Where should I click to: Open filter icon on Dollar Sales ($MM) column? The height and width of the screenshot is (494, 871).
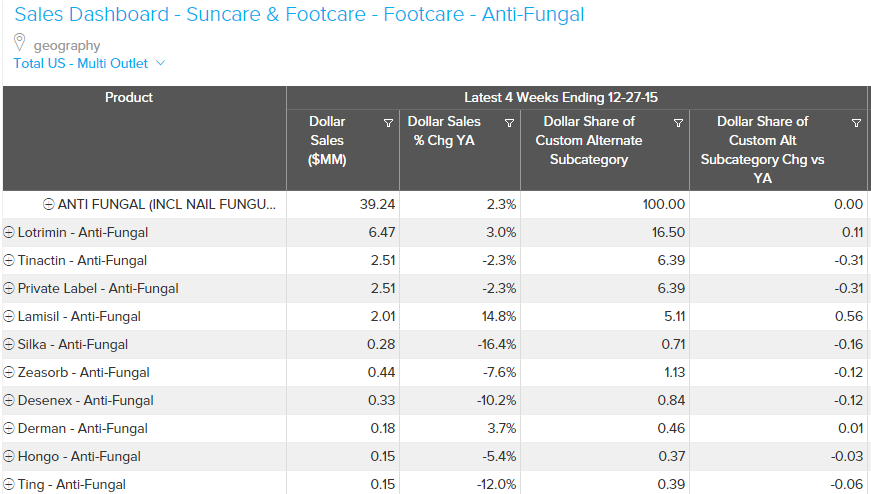coord(388,123)
